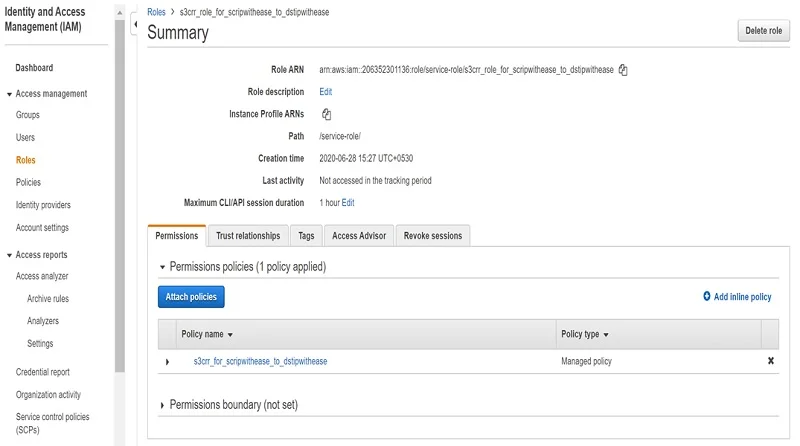Viewport: 800px width, 446px height.
Task: Copy the Instance Profile ARNs
Action: tap(326, 114)
